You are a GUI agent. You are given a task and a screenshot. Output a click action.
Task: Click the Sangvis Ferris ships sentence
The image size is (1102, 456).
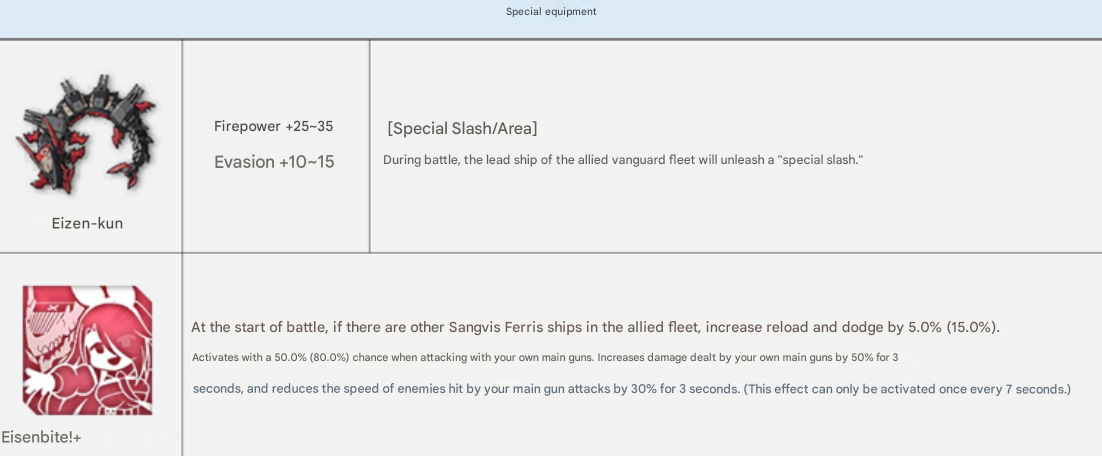595,327
